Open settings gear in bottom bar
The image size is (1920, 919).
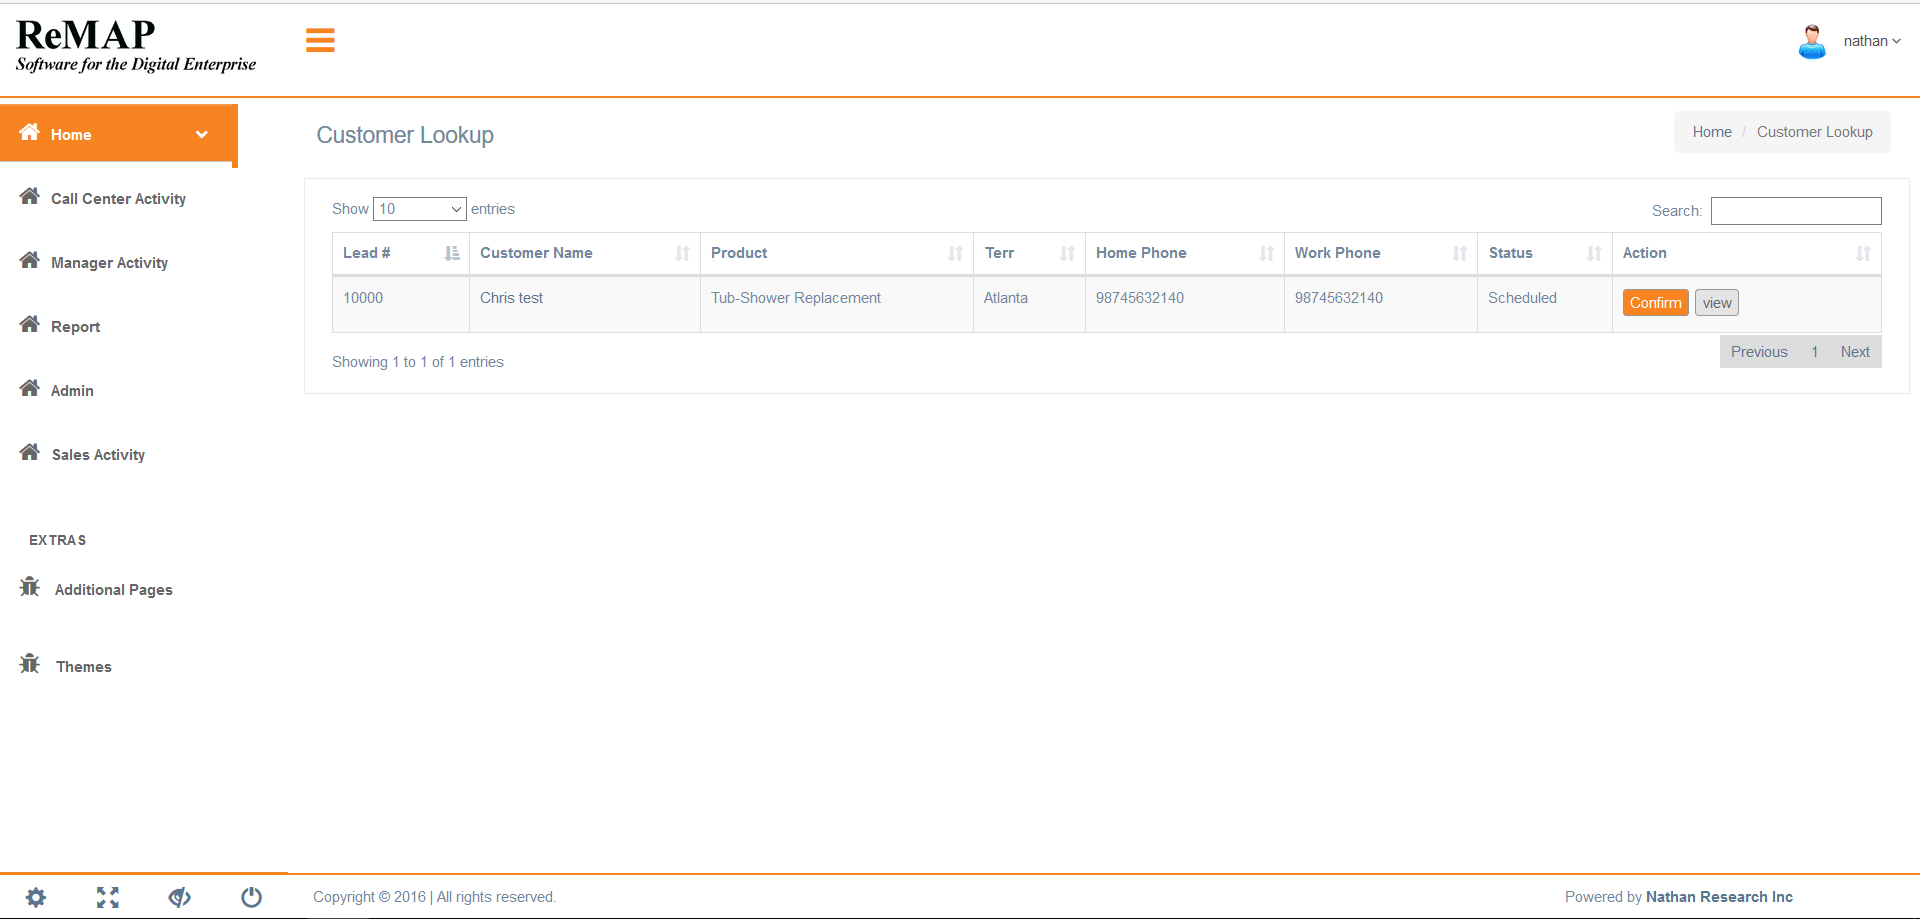[x=36, y=897]
